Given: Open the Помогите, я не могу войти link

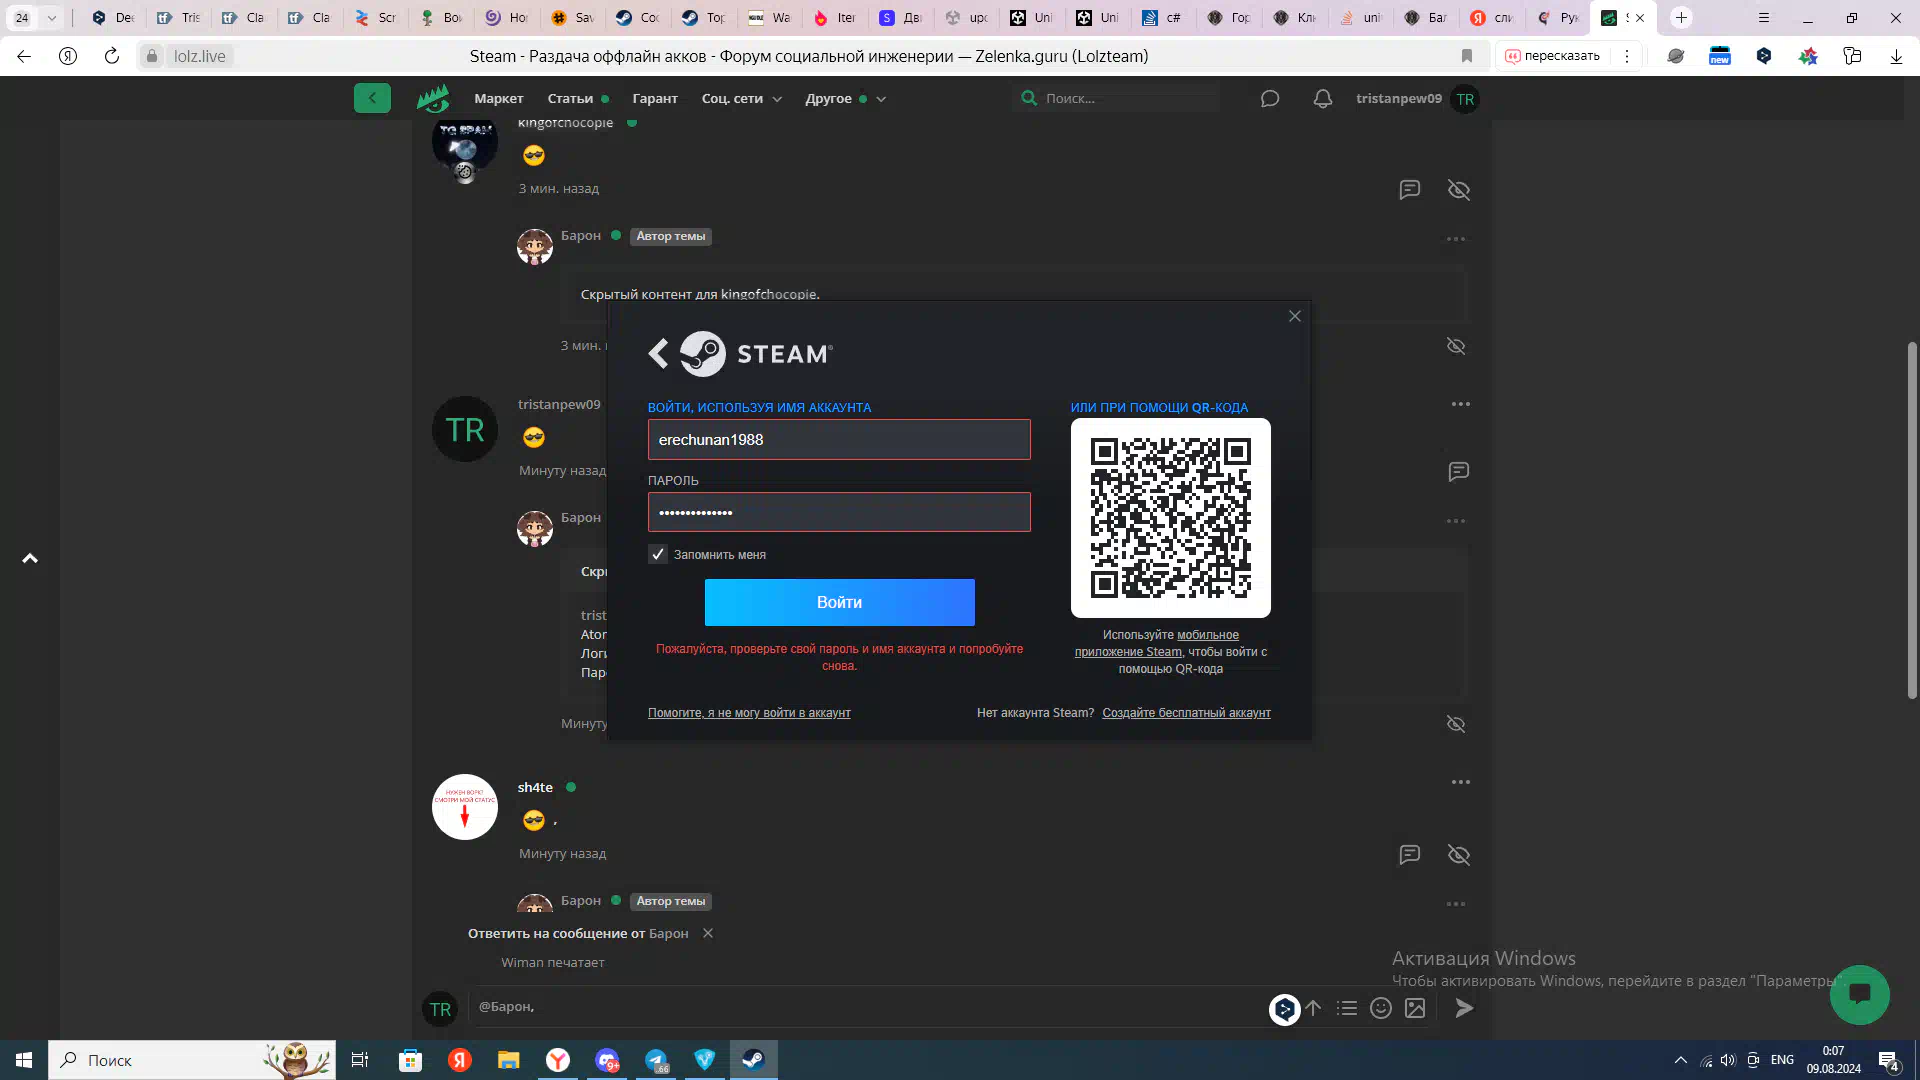Looking at the screenshot, I should click(x=749, y=713).
